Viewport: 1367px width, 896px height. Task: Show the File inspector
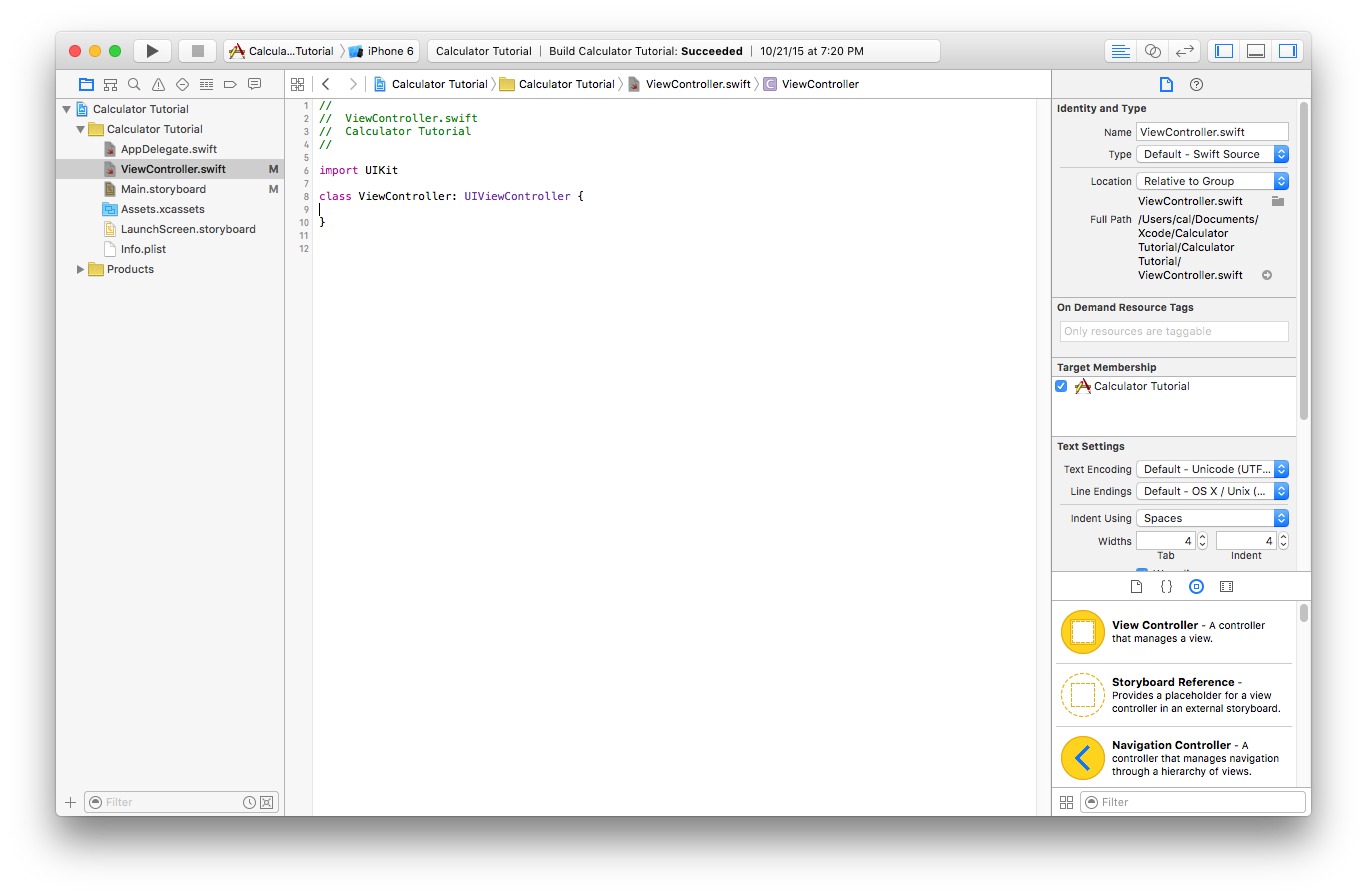tap(1166, 84)
